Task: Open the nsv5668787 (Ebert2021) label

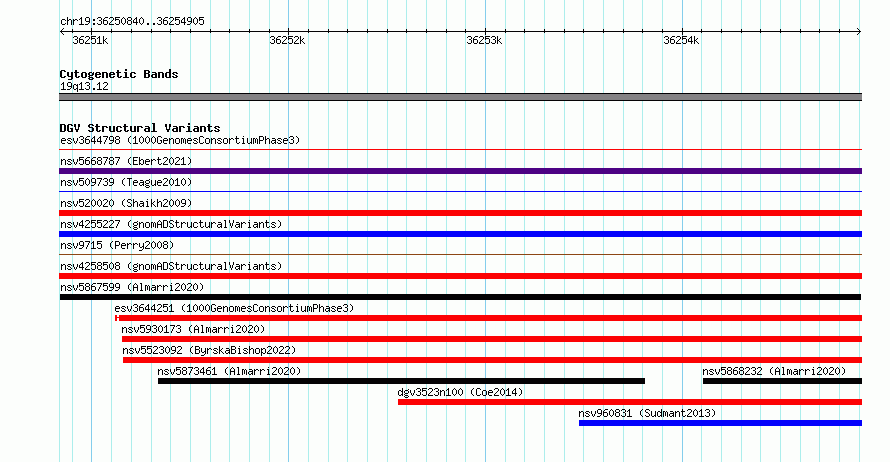Action: pos(126,161)
